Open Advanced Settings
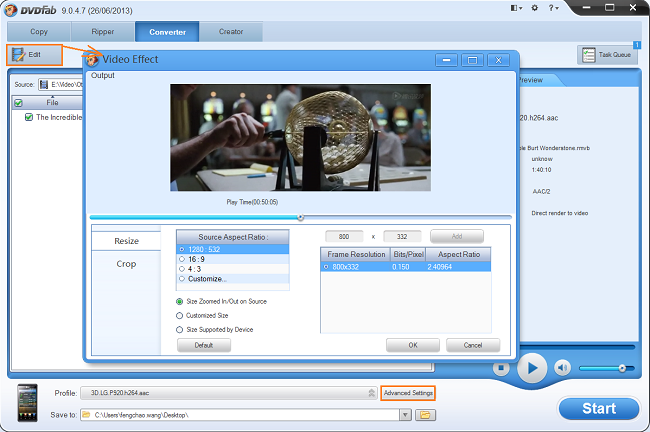650x432 pixels. 408,393
